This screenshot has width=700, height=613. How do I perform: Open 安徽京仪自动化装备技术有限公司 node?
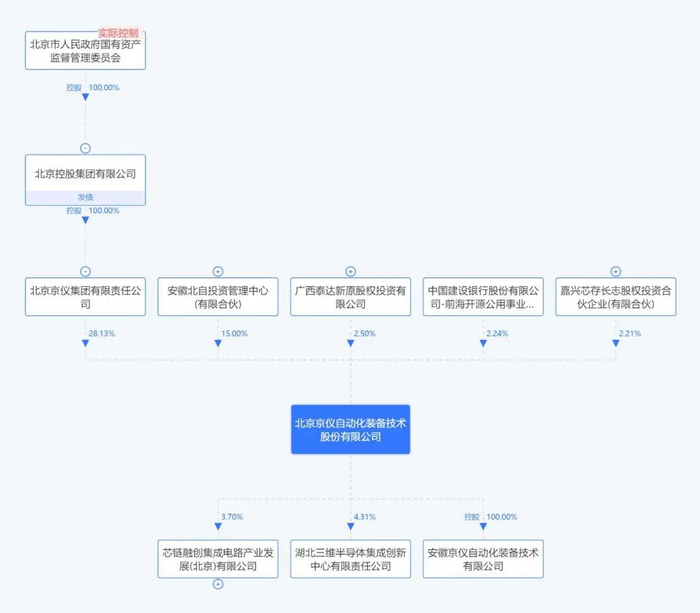point(483,559)
